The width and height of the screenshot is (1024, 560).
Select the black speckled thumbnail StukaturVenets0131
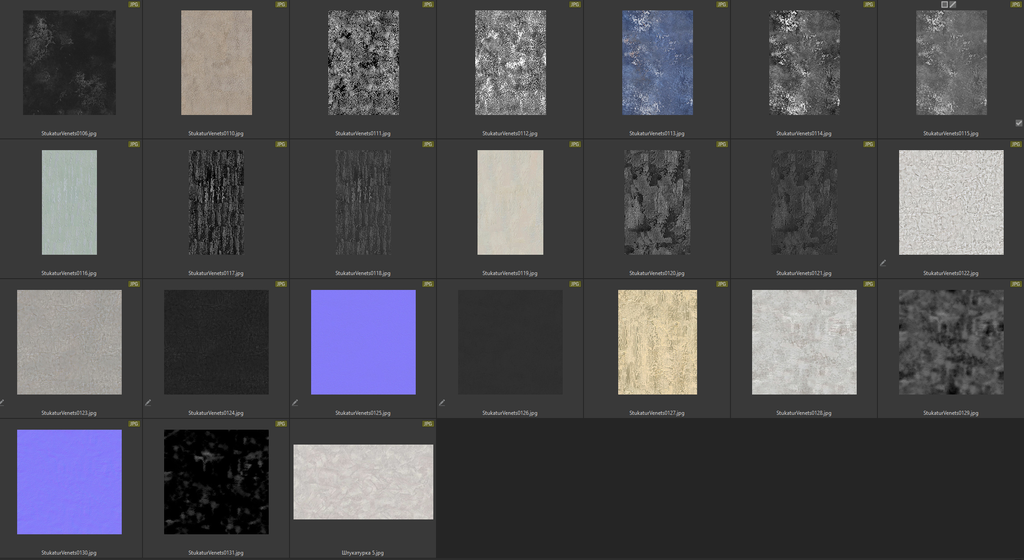point(216,482)
